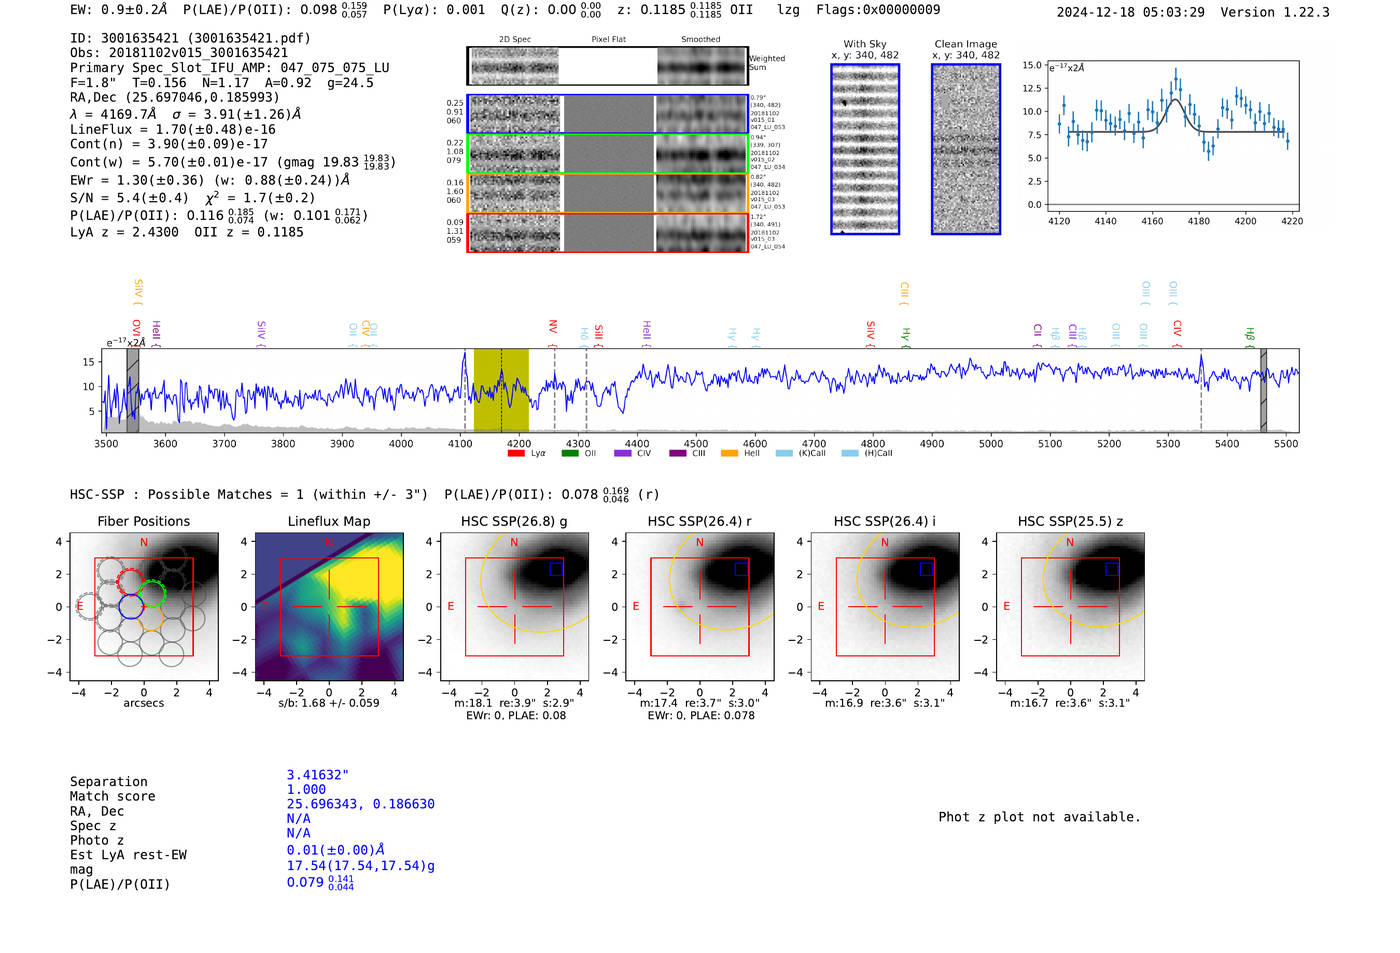Open the Lineflux Map panel
Image resolution: width=1400 pixels, height=953 pixels.
pos(329,608)
